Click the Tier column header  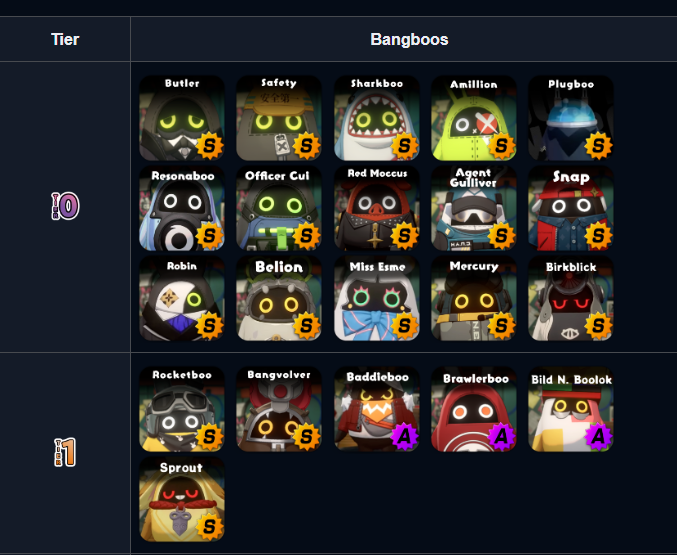65,39
